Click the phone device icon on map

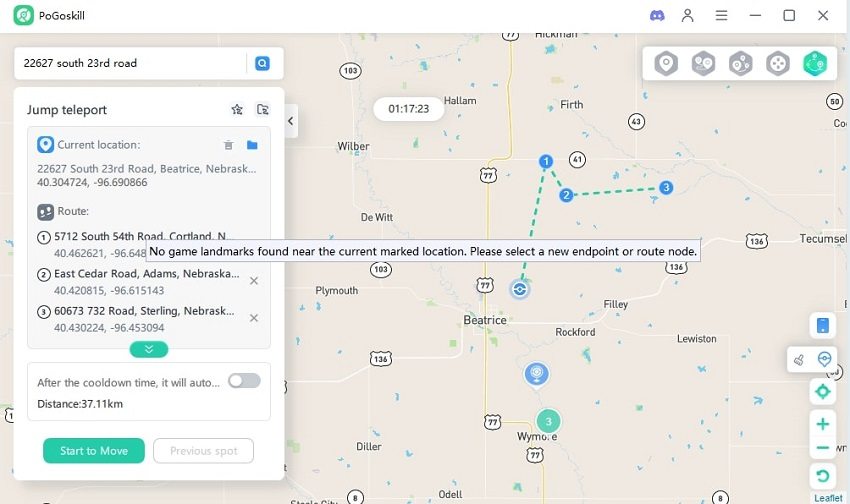[x=822, y=325]
